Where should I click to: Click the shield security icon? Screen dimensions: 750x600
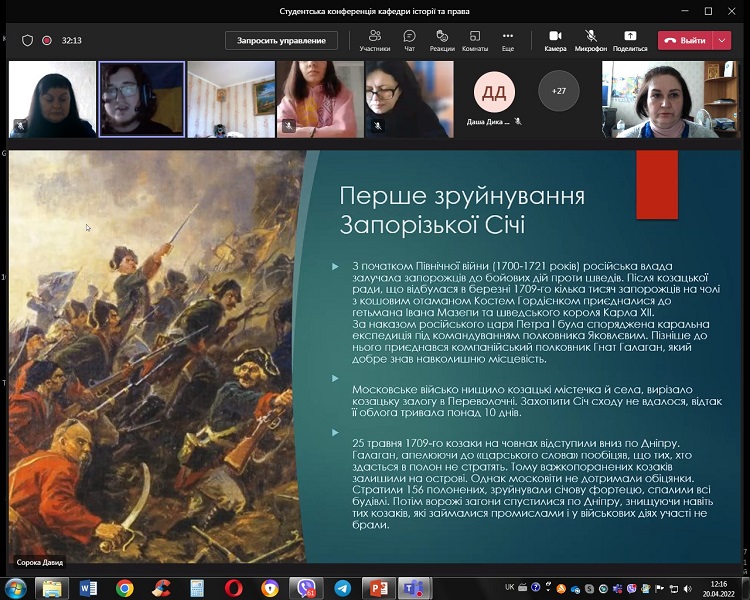tap(27, 41)
